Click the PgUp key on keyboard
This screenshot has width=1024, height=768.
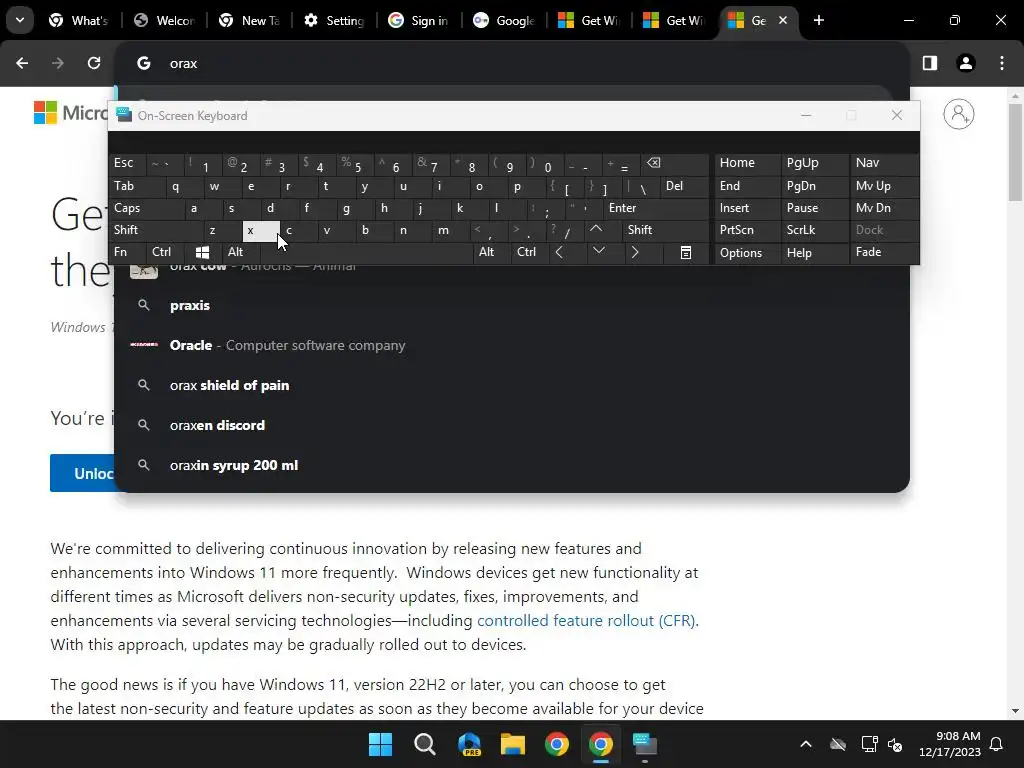point(814,163)
